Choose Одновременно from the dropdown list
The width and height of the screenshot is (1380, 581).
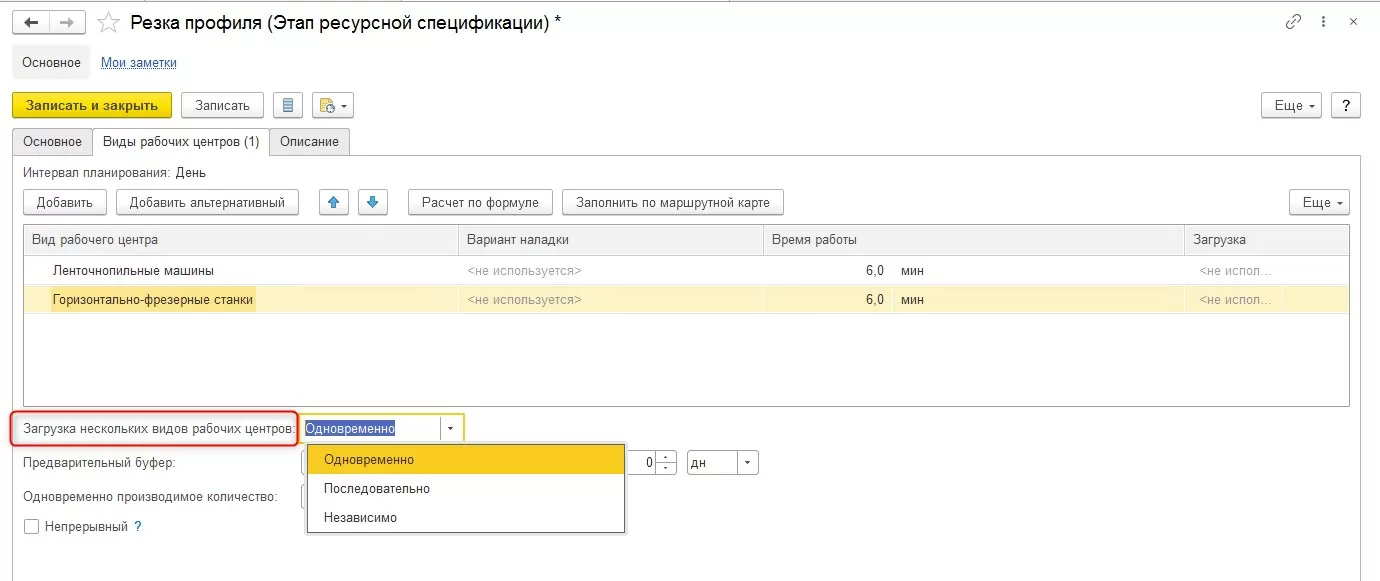[465, 459]
